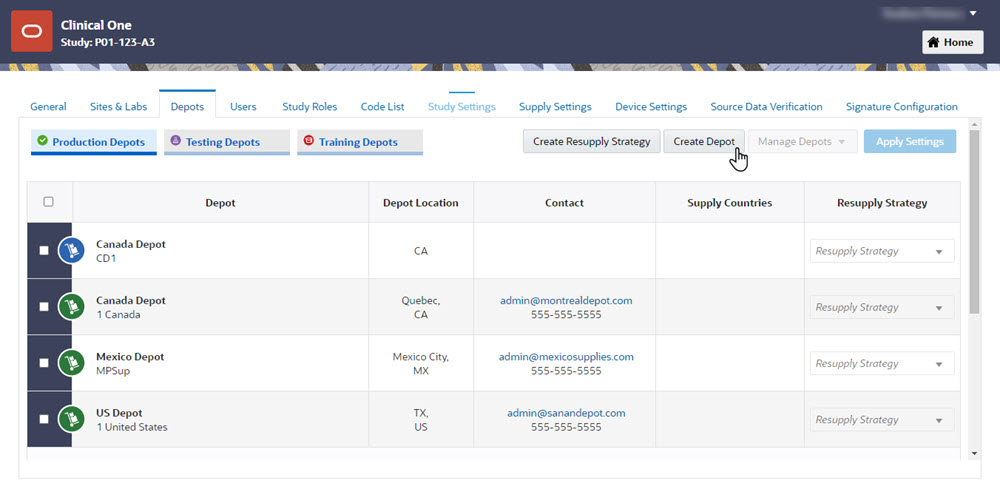Click the blue Canada Depot CD1 icon
Image resolution: width=1000 pixels, height=492 pixels.
pyautogui.click(x=71, y=251)
